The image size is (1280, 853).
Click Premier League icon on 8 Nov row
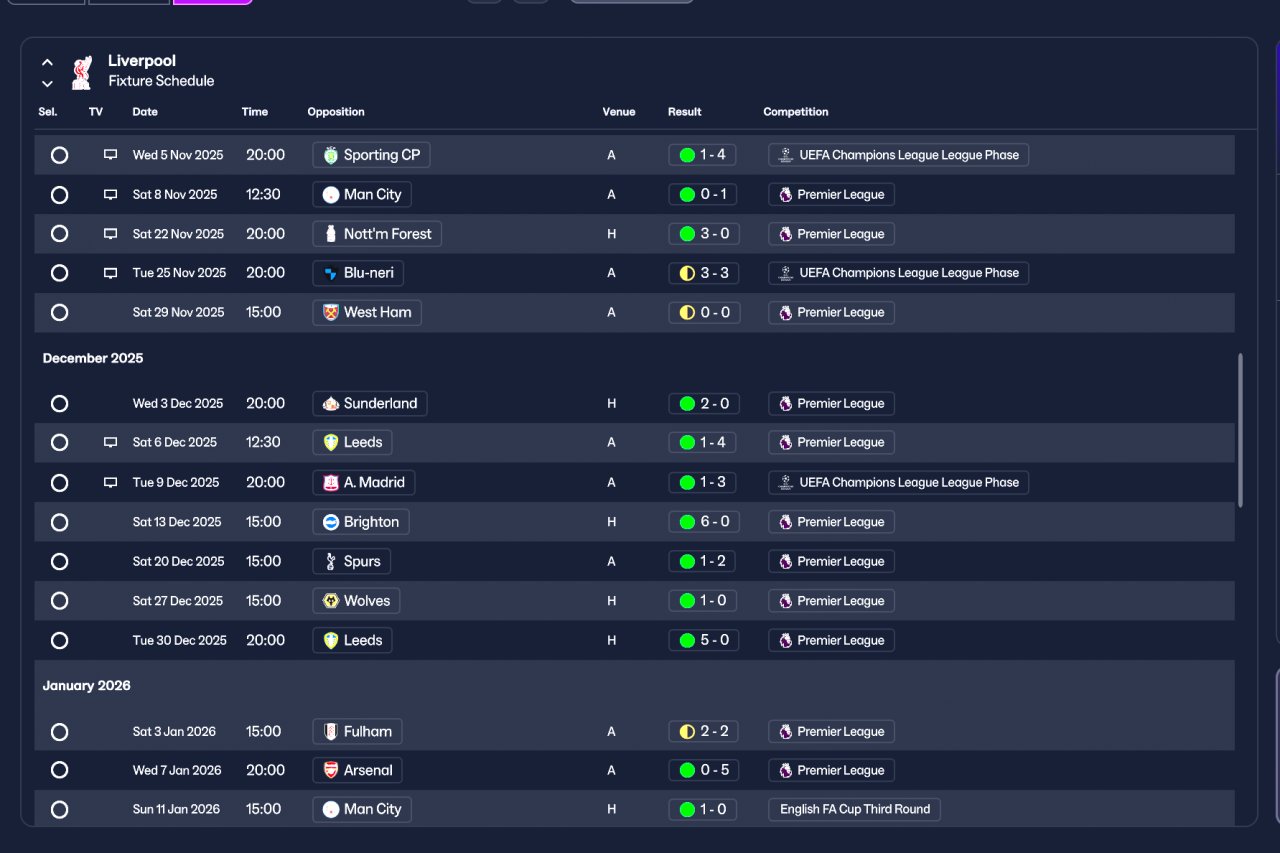[x=786, y=194]
